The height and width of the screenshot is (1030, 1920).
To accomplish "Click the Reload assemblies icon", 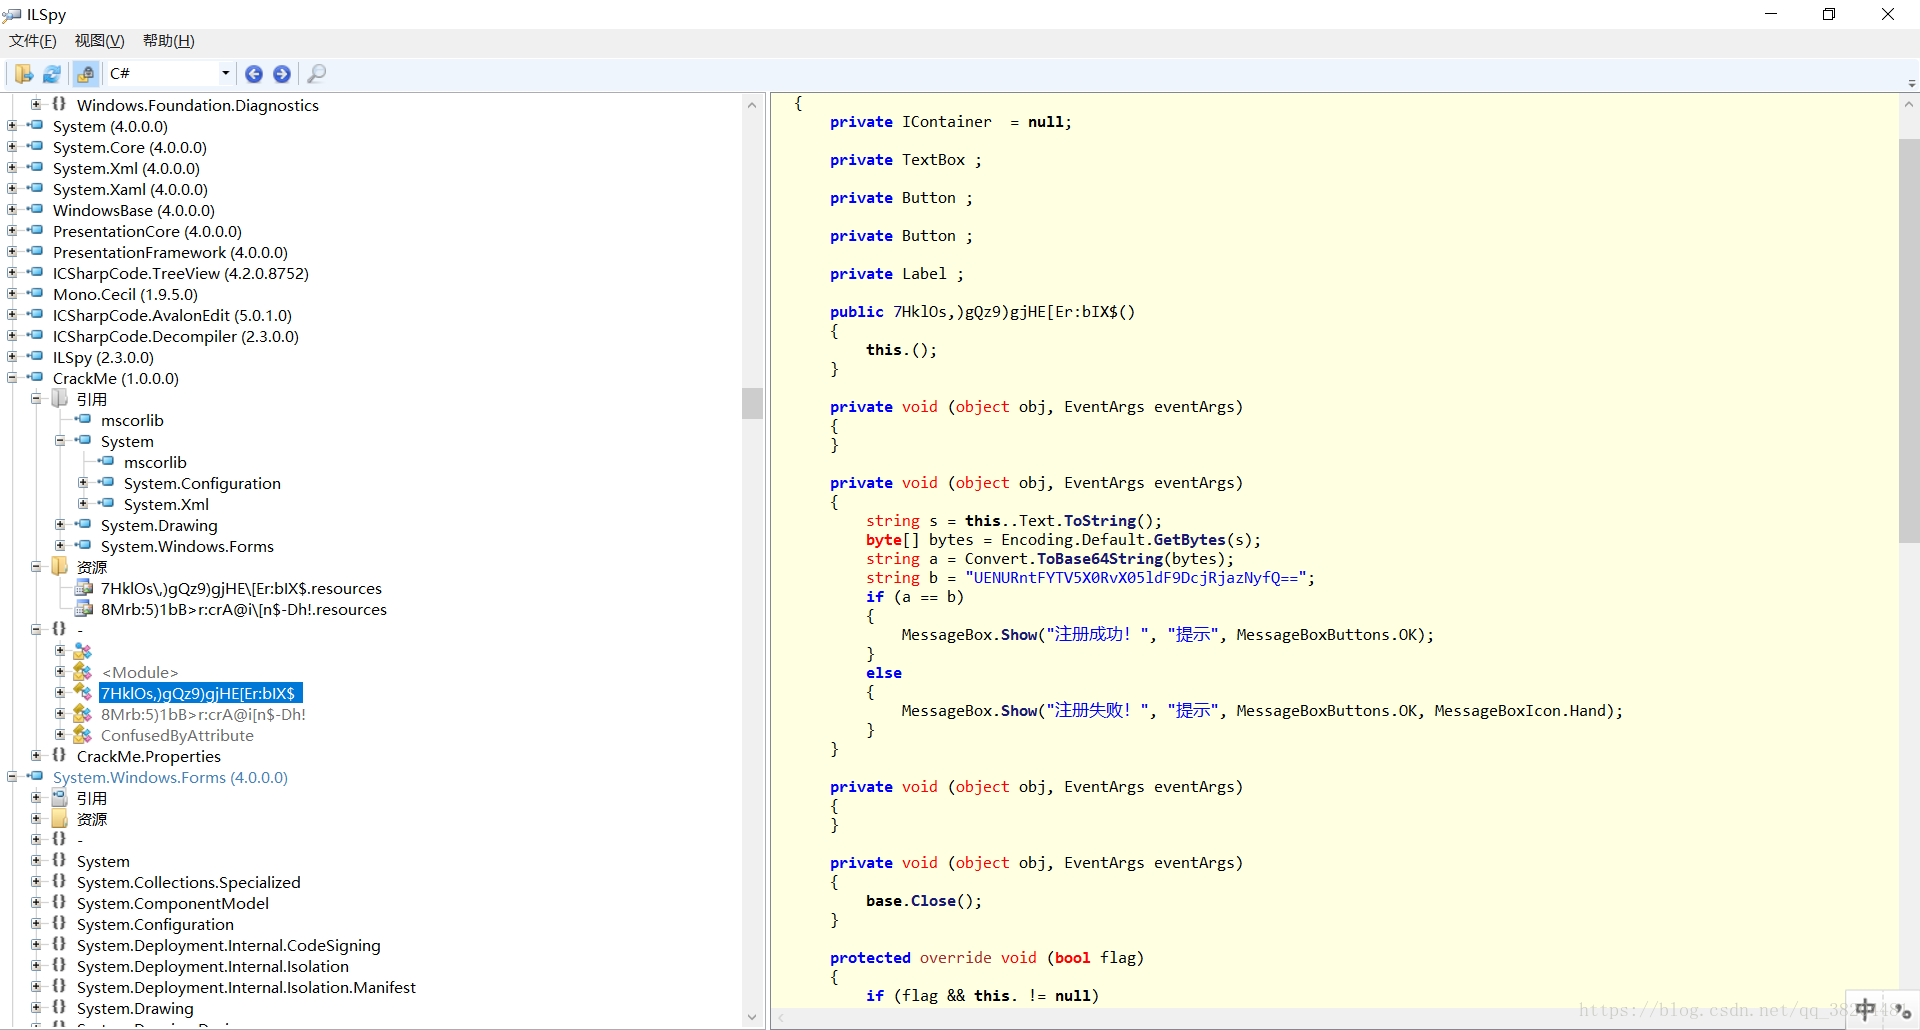I will [52, 74].
